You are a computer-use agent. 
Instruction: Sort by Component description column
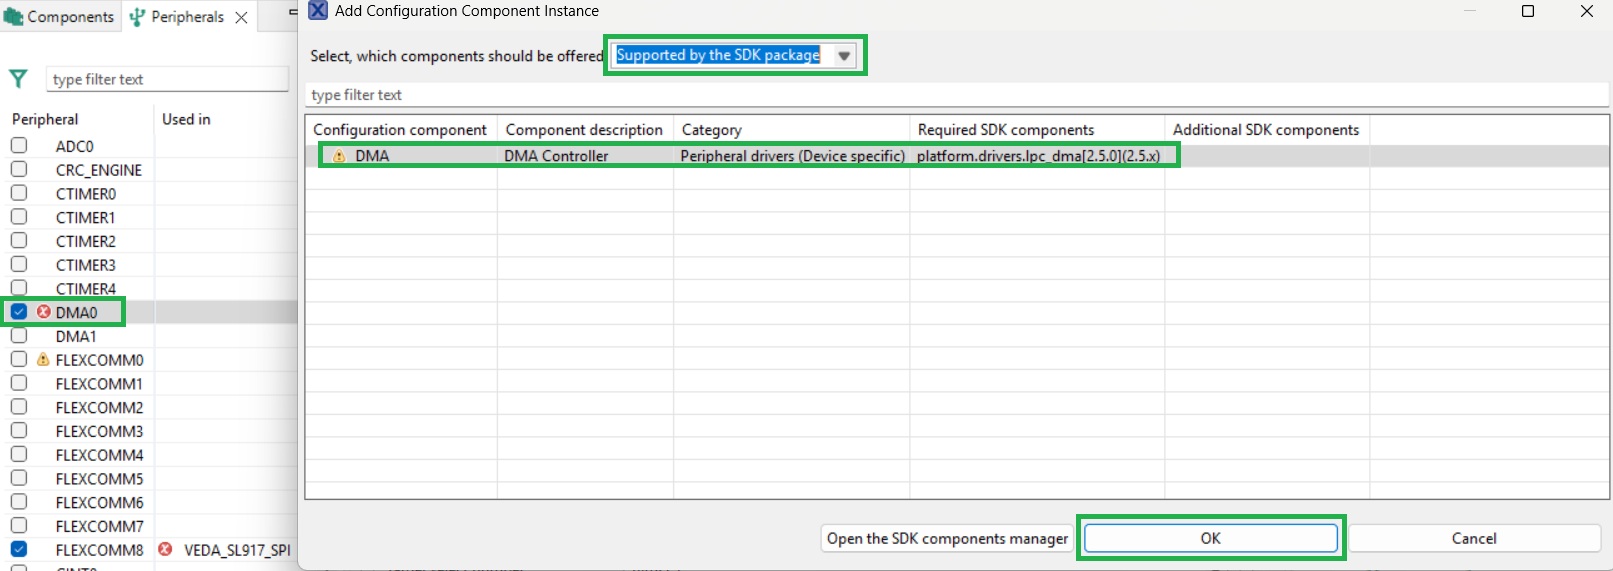[585, 130]
